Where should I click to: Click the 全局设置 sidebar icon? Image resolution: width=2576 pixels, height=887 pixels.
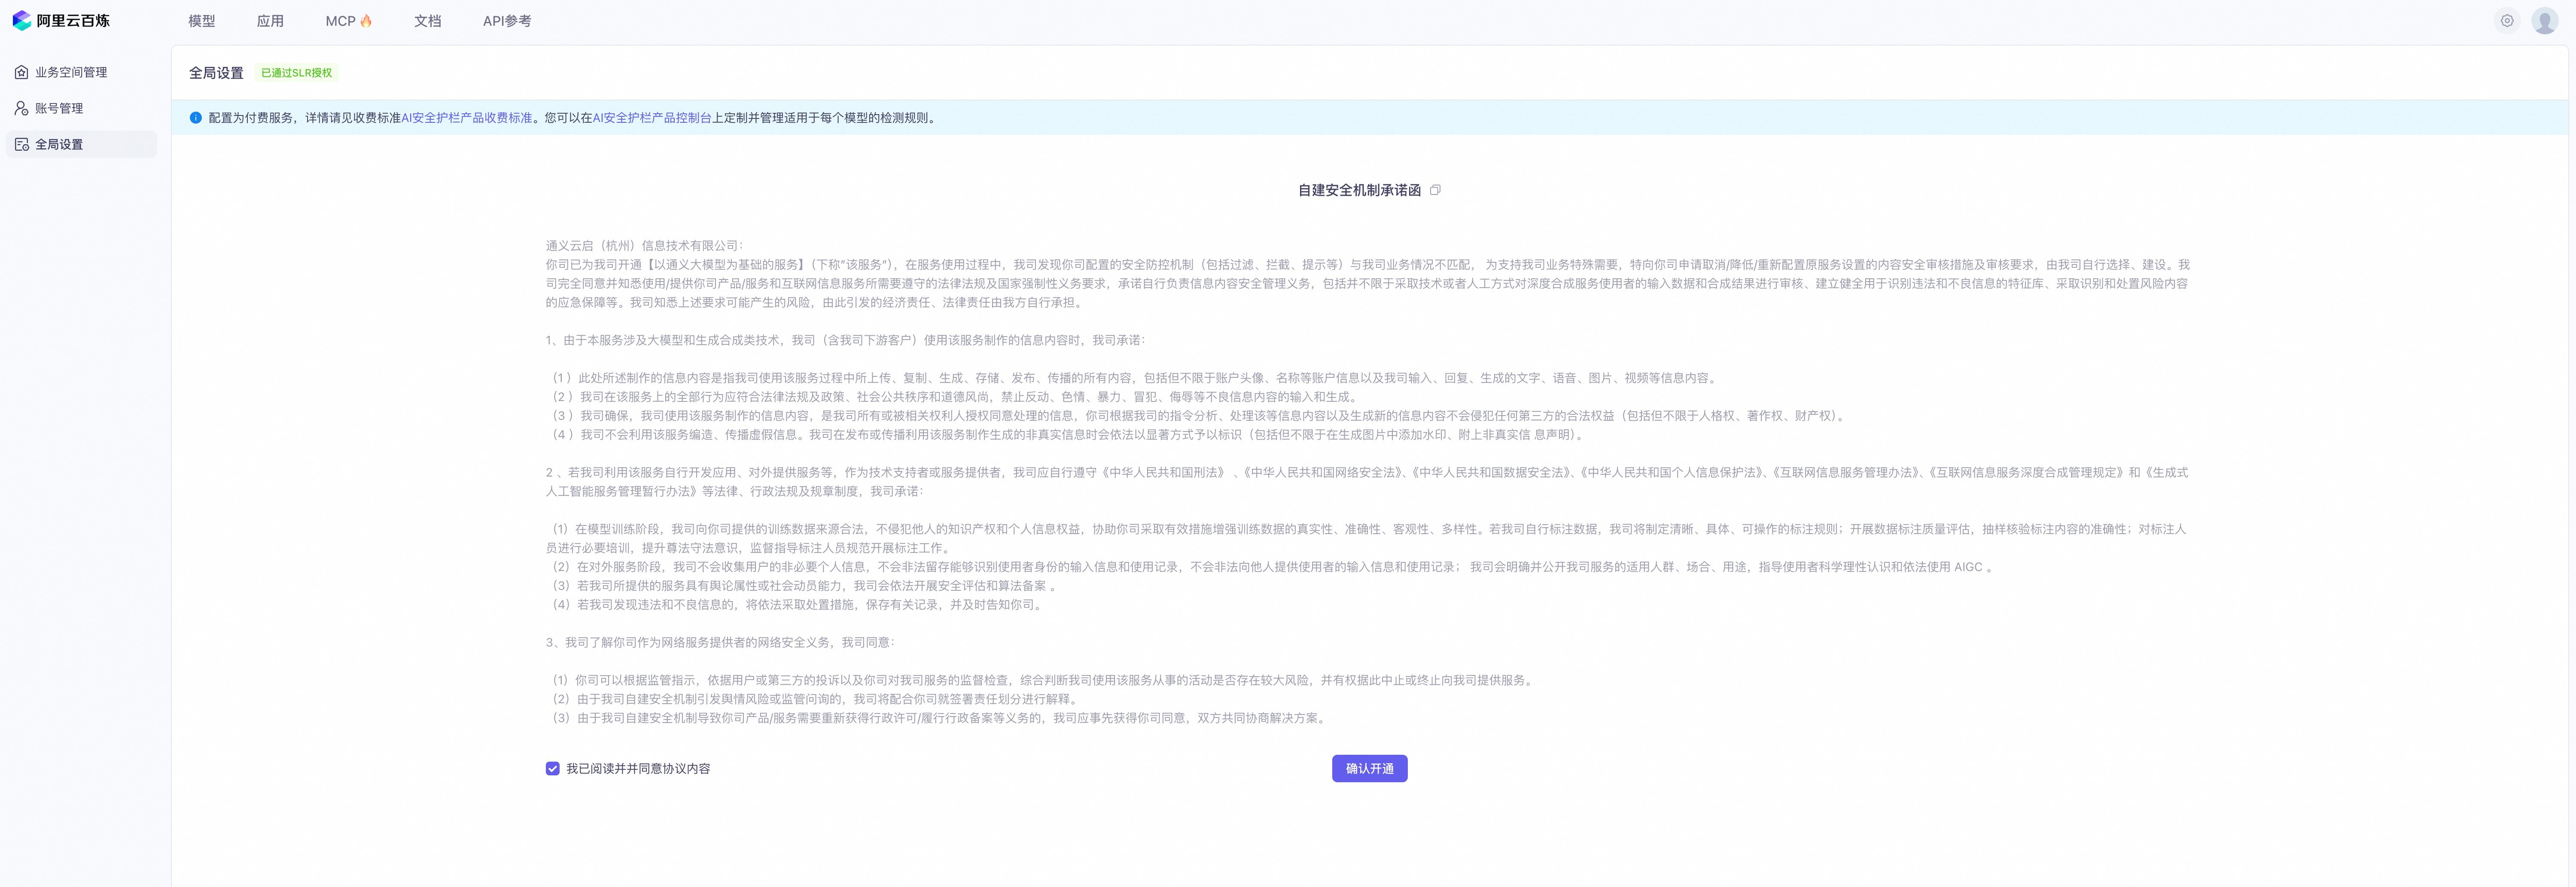(x=22, y=144)
